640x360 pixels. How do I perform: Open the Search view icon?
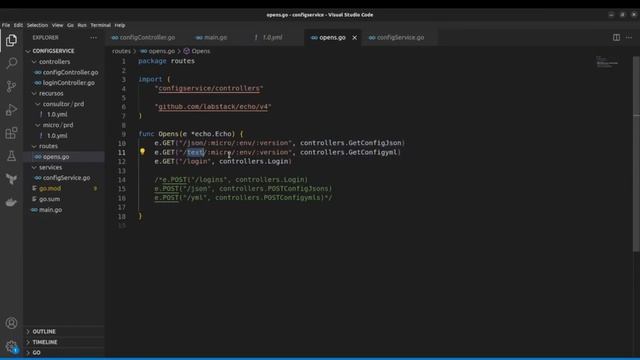(x=11, y=63)
